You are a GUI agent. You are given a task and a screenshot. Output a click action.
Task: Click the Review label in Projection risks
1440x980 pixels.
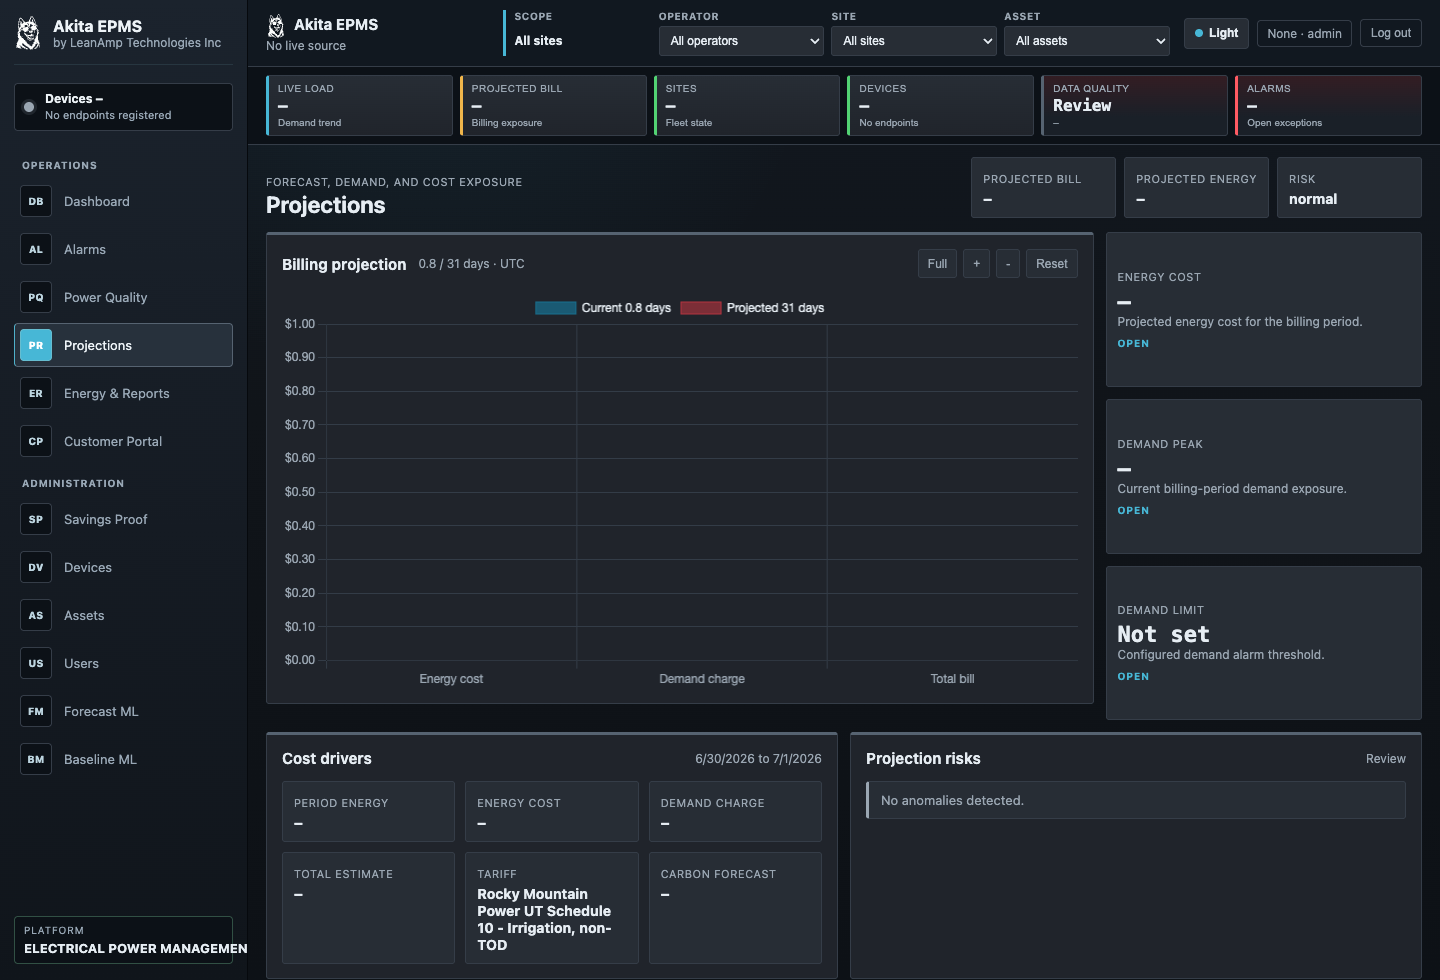tap(1386, 759)
